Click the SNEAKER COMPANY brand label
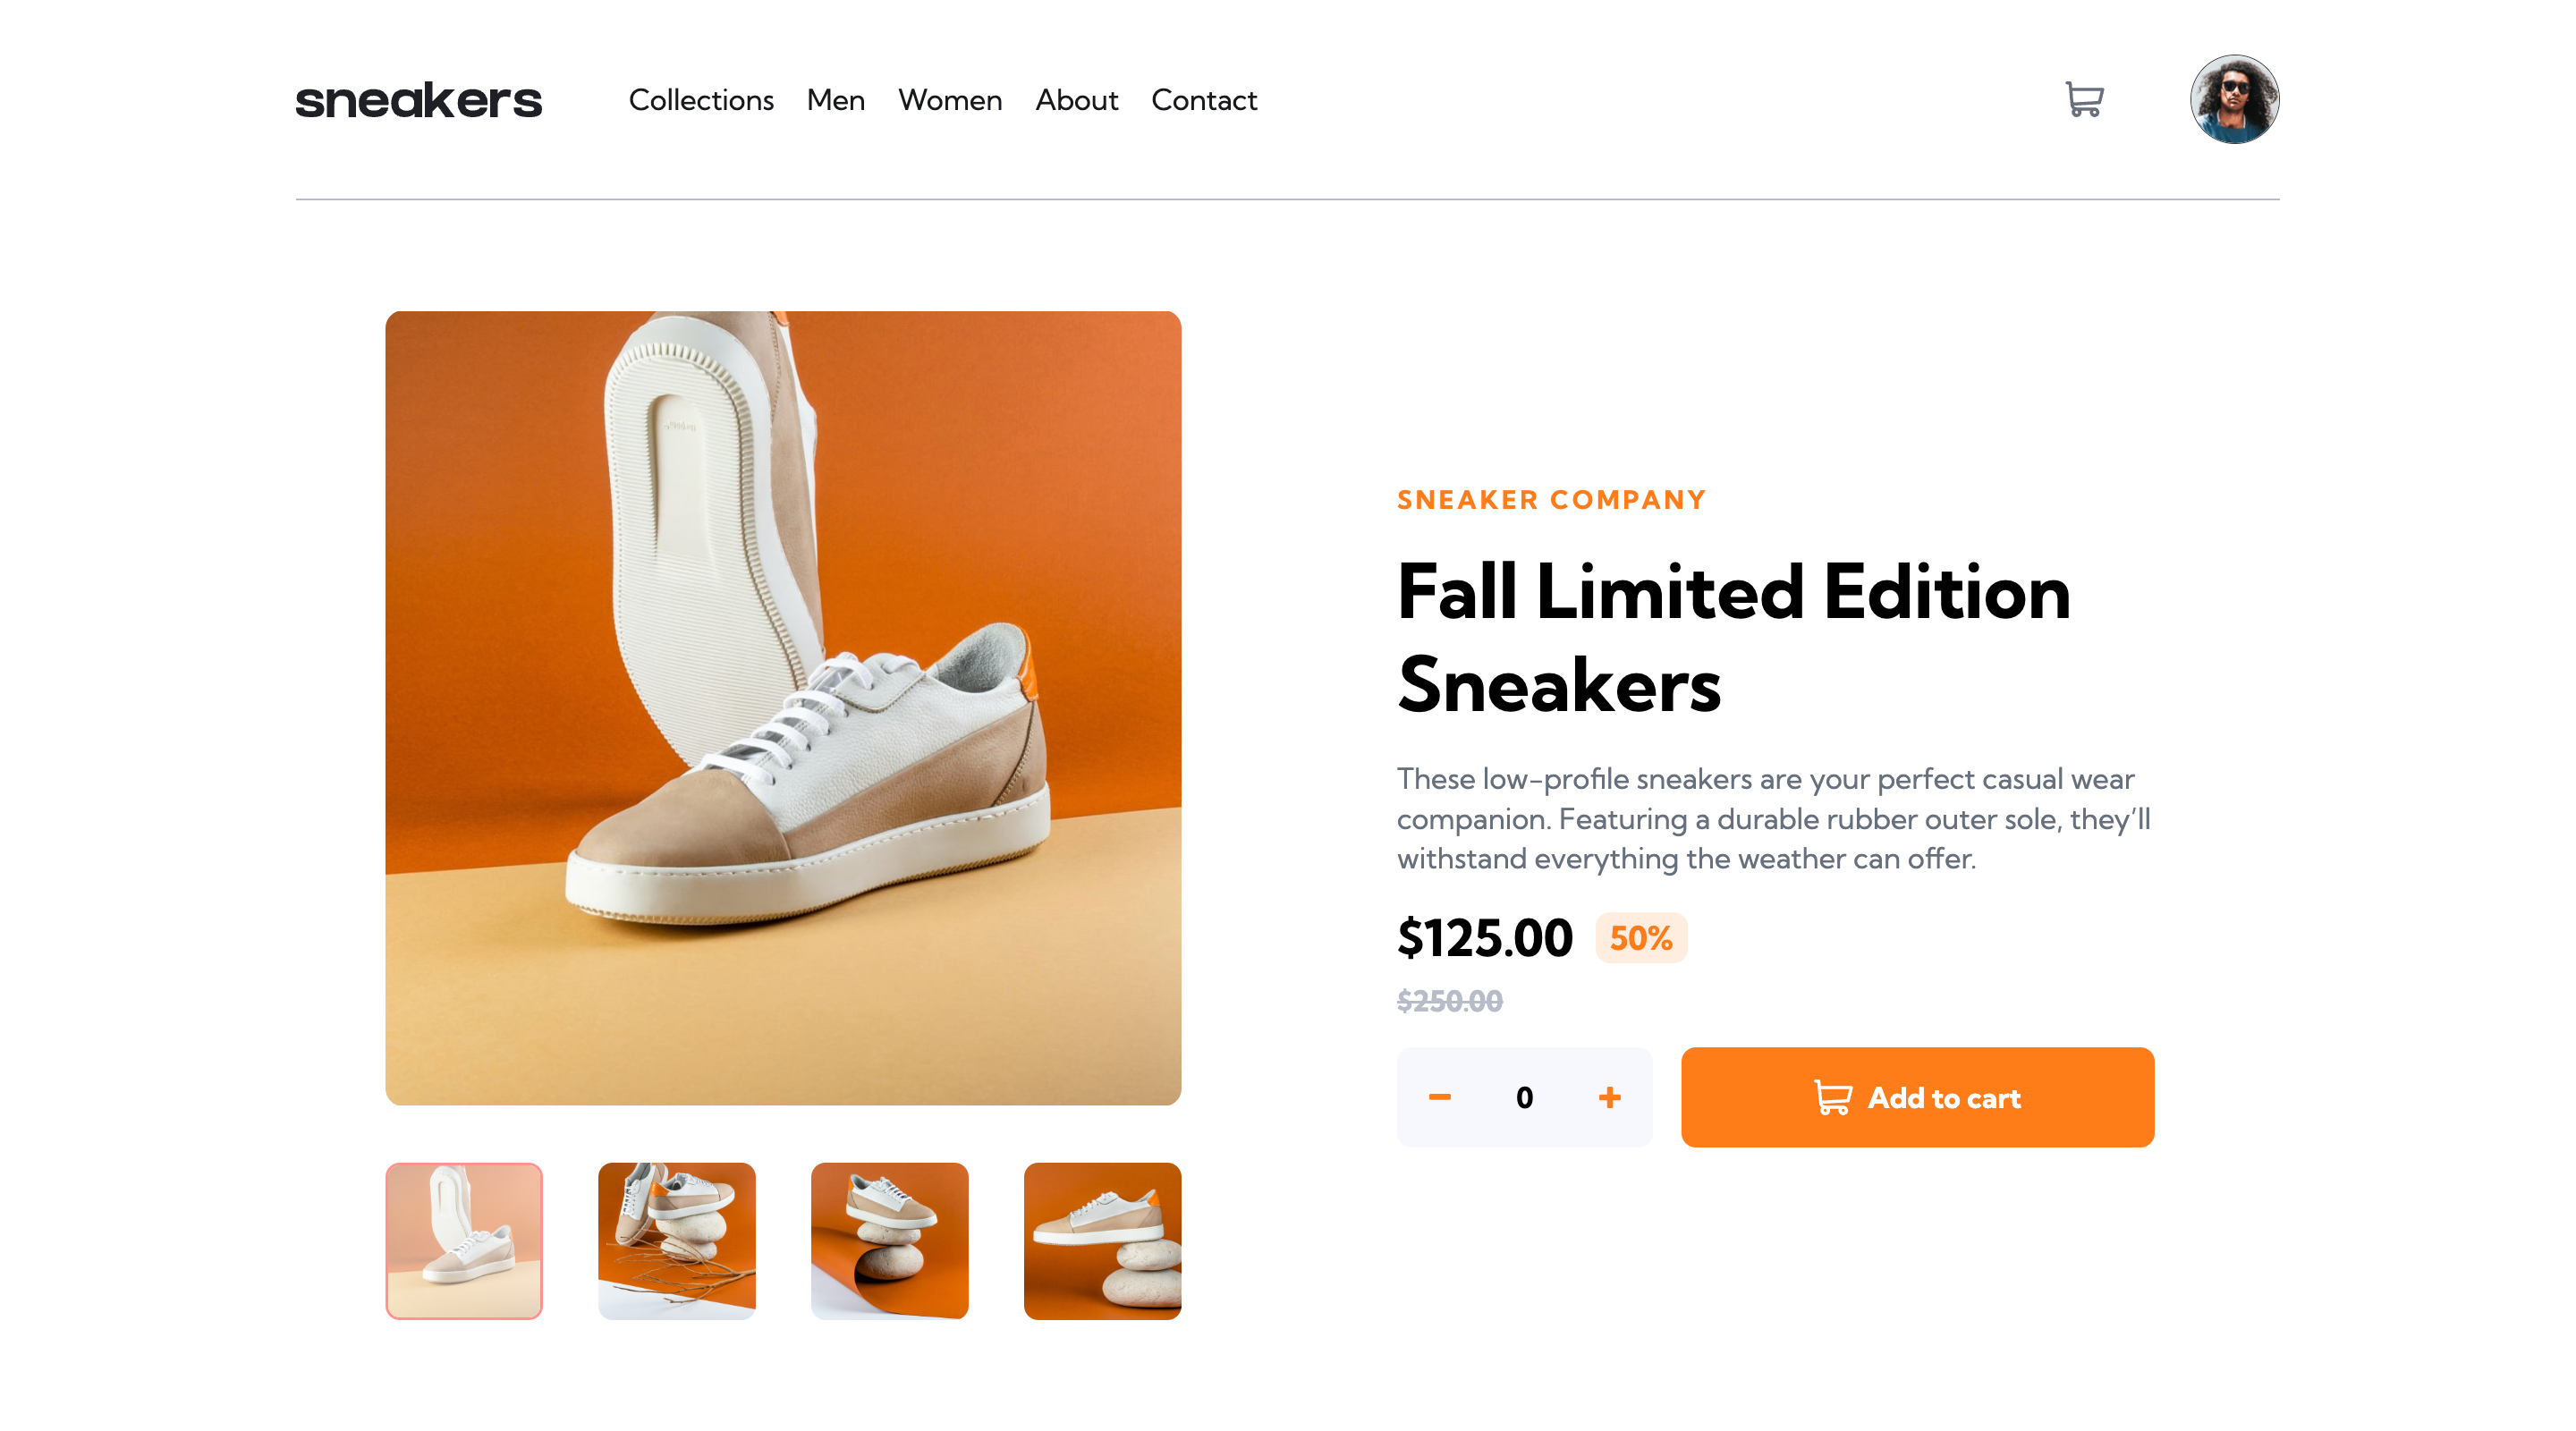Image resolution: width=2576 pixels, height=1431 pixels. click(x=1551, y=500)
